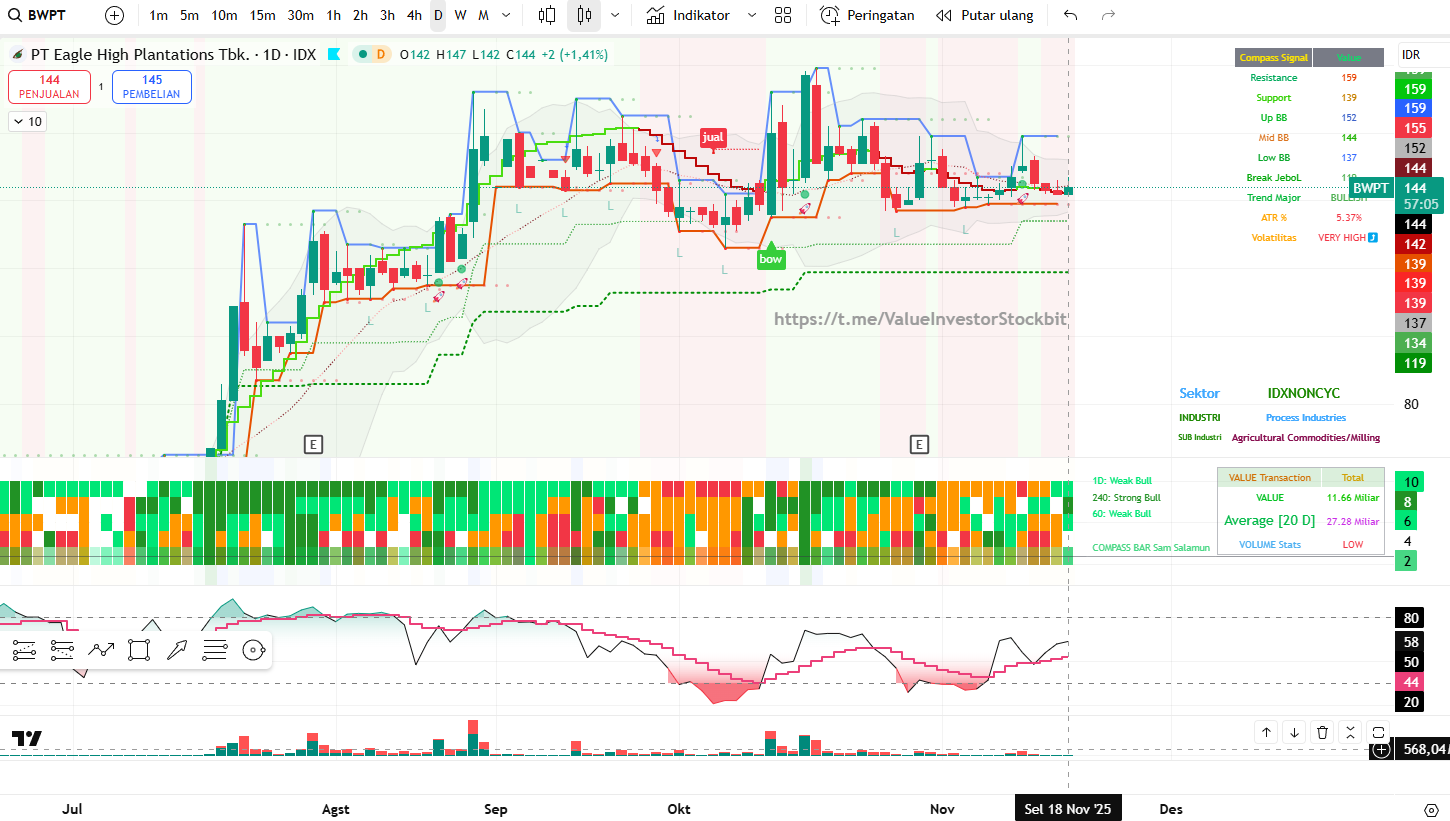Open the chart type dropdown chevron
The height and width of the screenshot is (821, 1450).
click(x=615, y=15)
